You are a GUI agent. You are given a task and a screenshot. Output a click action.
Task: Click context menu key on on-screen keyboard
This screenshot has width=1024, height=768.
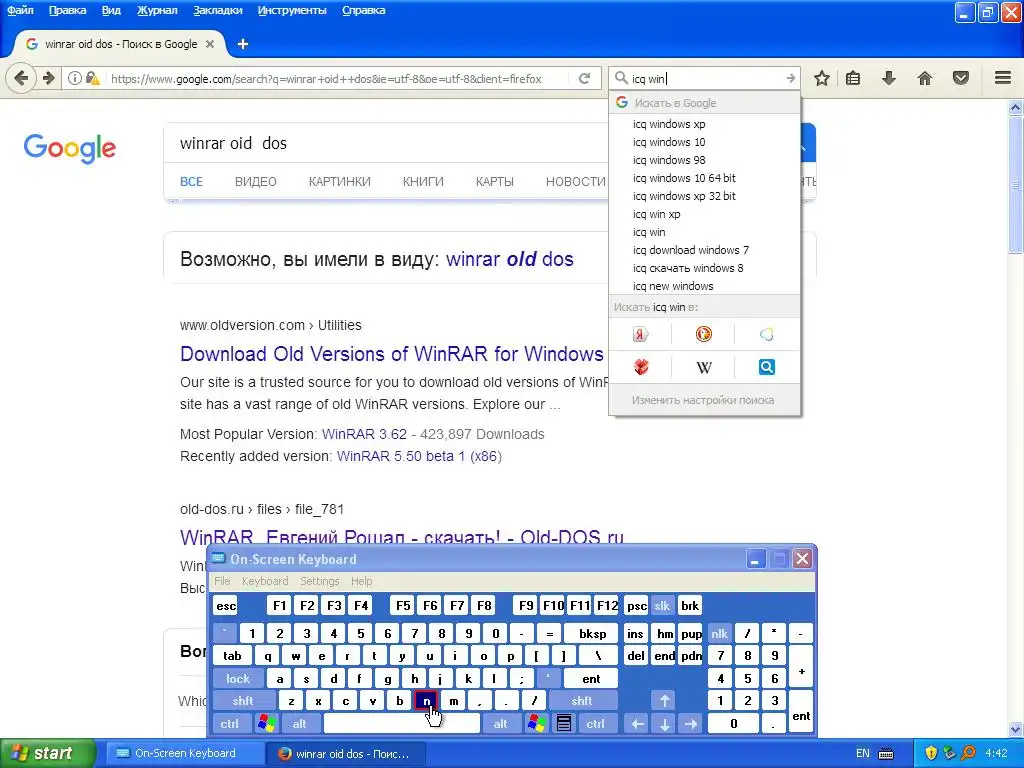point(564,724)
